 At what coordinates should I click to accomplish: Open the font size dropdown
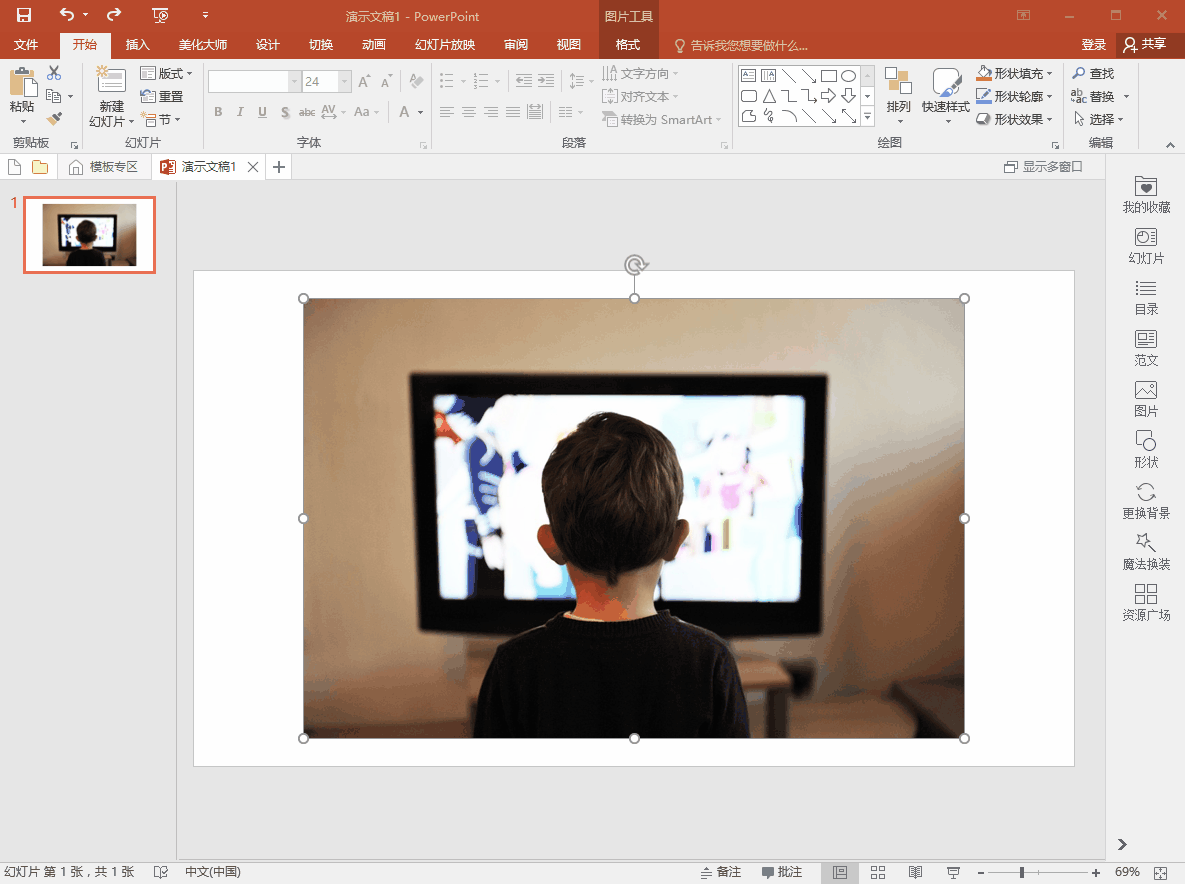pos(345,82)
